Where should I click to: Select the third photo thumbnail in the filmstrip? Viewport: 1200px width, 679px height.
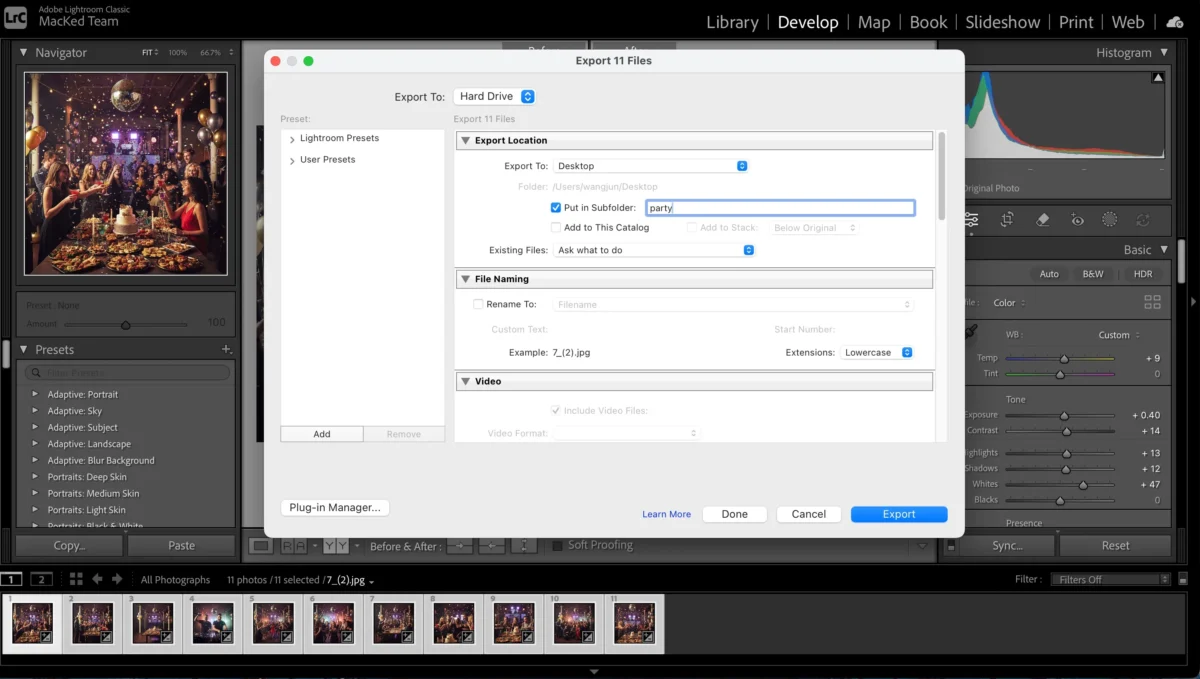pos(152,621)
